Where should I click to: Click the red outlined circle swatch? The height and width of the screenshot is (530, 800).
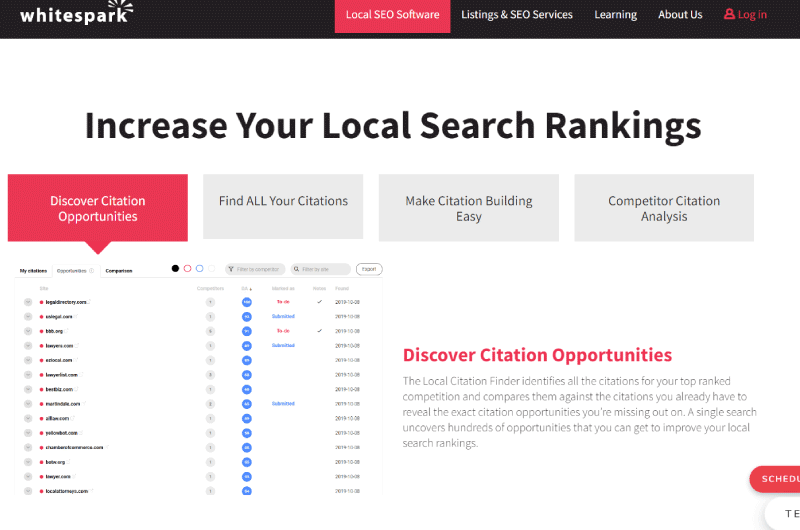pos(187,268)
